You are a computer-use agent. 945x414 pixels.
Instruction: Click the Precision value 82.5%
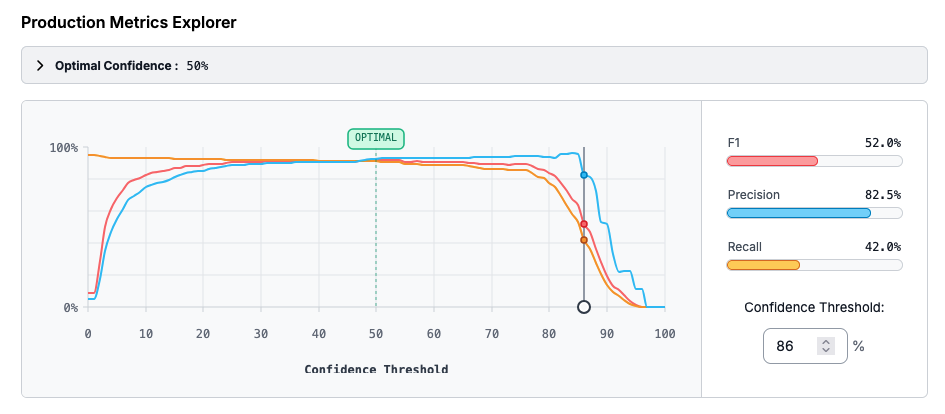tap(883, 195)
